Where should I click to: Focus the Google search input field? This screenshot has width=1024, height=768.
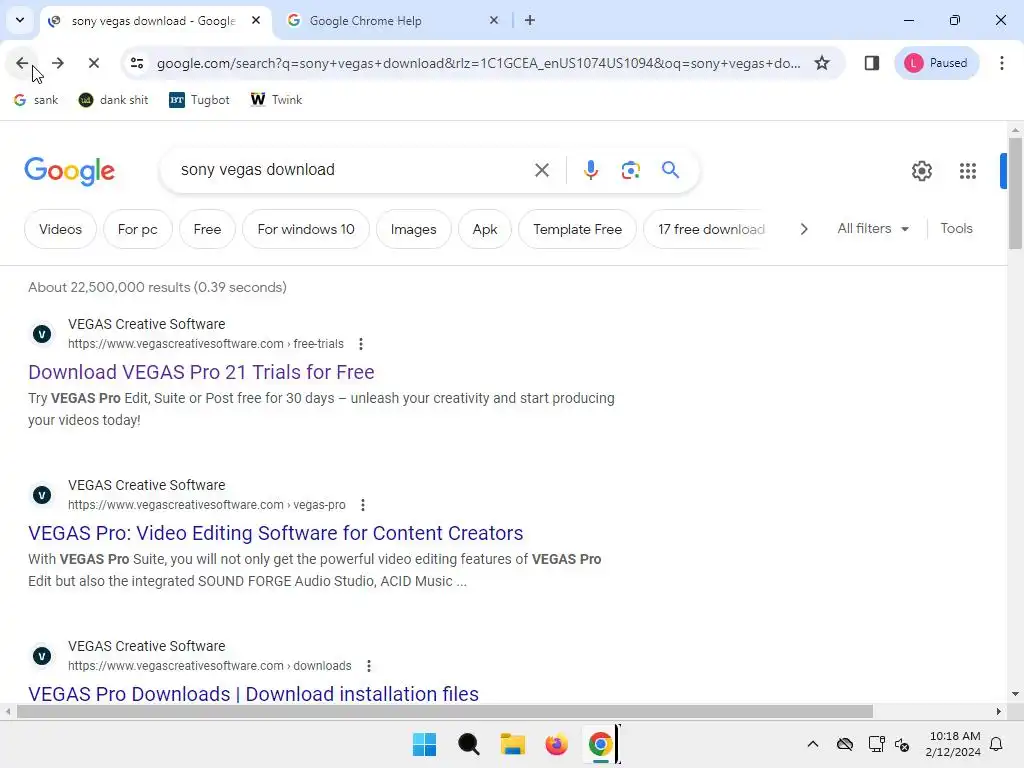[x=353, y=170]
